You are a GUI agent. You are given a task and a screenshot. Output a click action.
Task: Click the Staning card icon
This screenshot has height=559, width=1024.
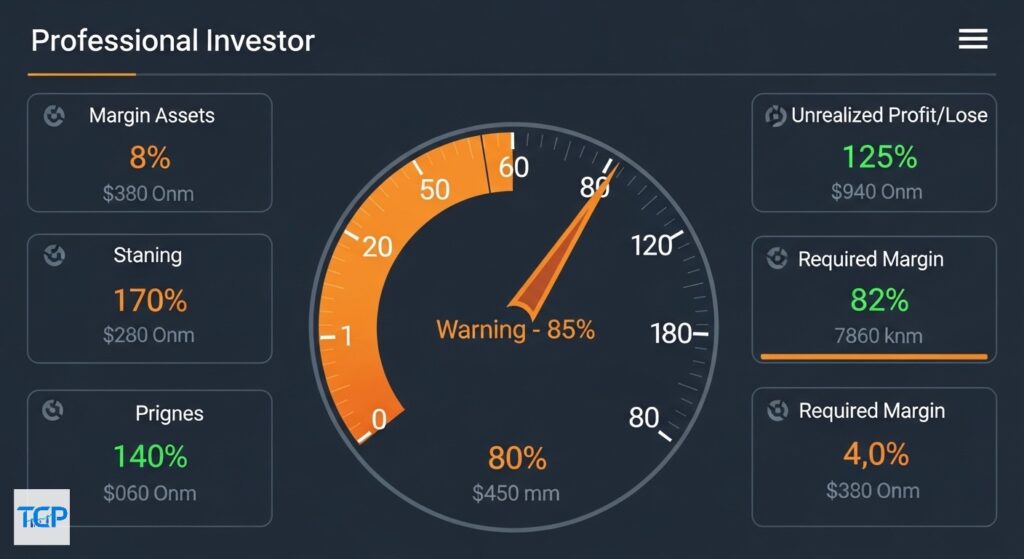click(x=55, y=256)
